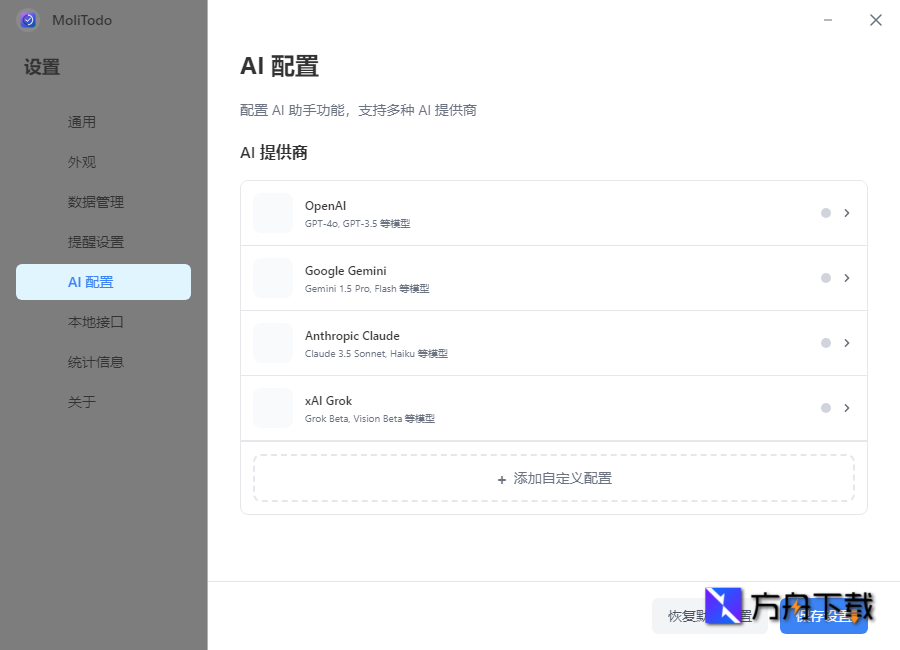The height and width of the screenshot is (650, 900).
Task: Toggle the Google Gemini status indicator dot
Action: (825, 277)
